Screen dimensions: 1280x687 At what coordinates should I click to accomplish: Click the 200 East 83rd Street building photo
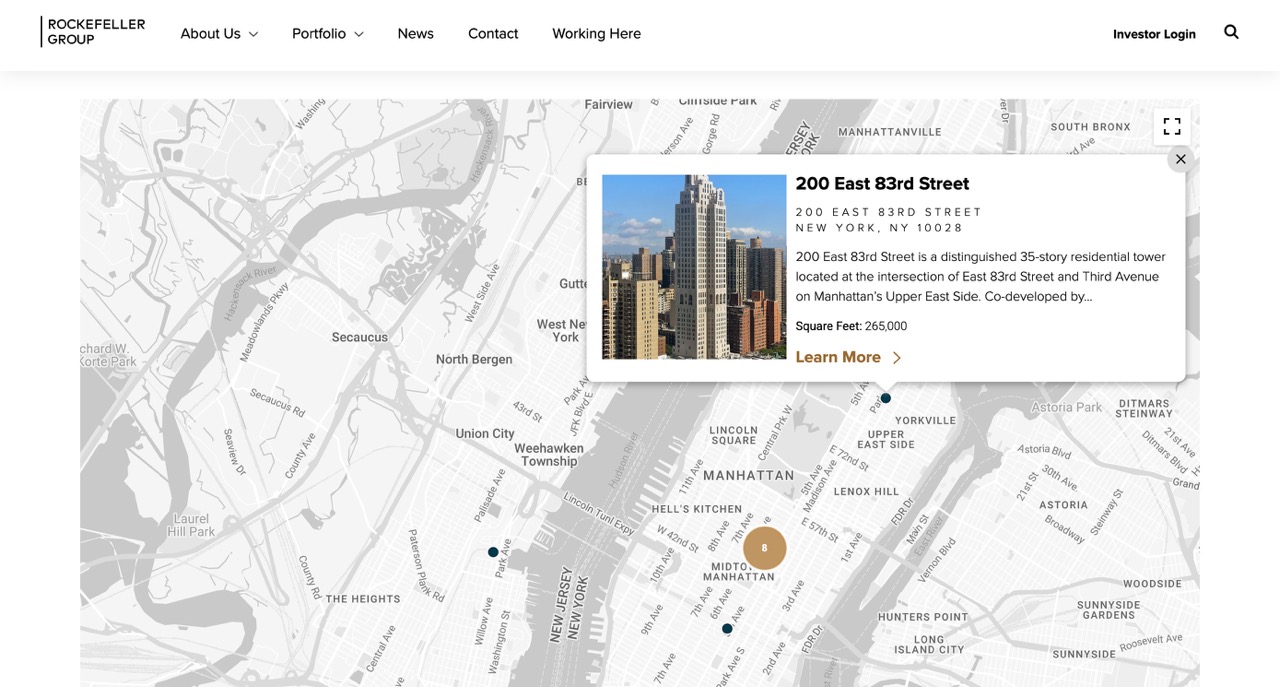pos(694,267)
